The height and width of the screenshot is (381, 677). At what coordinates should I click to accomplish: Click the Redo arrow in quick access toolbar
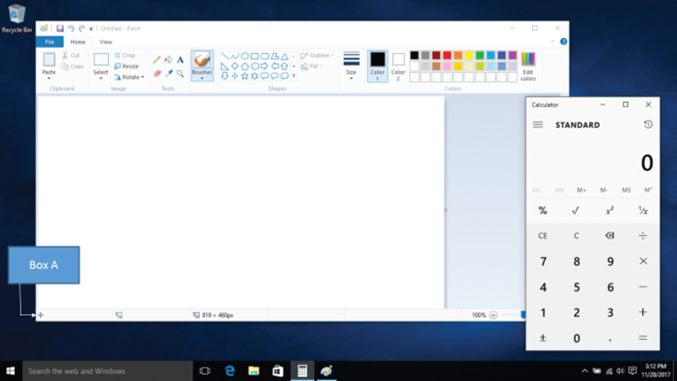pyautogui.click(x=82, y=29)
